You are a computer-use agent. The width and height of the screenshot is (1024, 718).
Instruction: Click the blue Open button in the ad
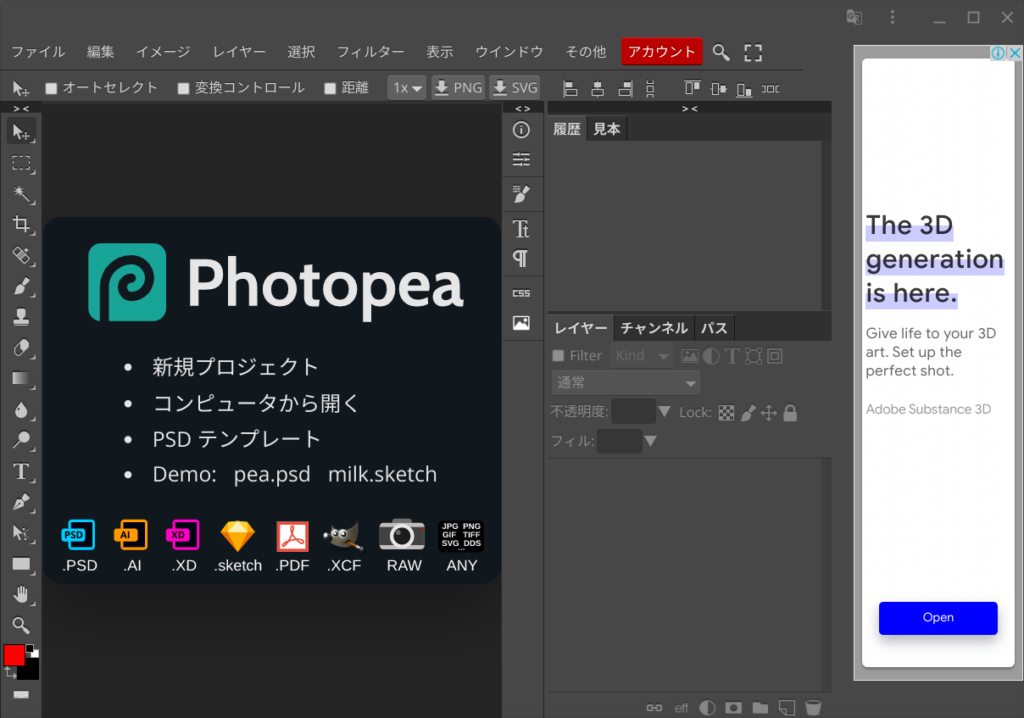(938, 618)
